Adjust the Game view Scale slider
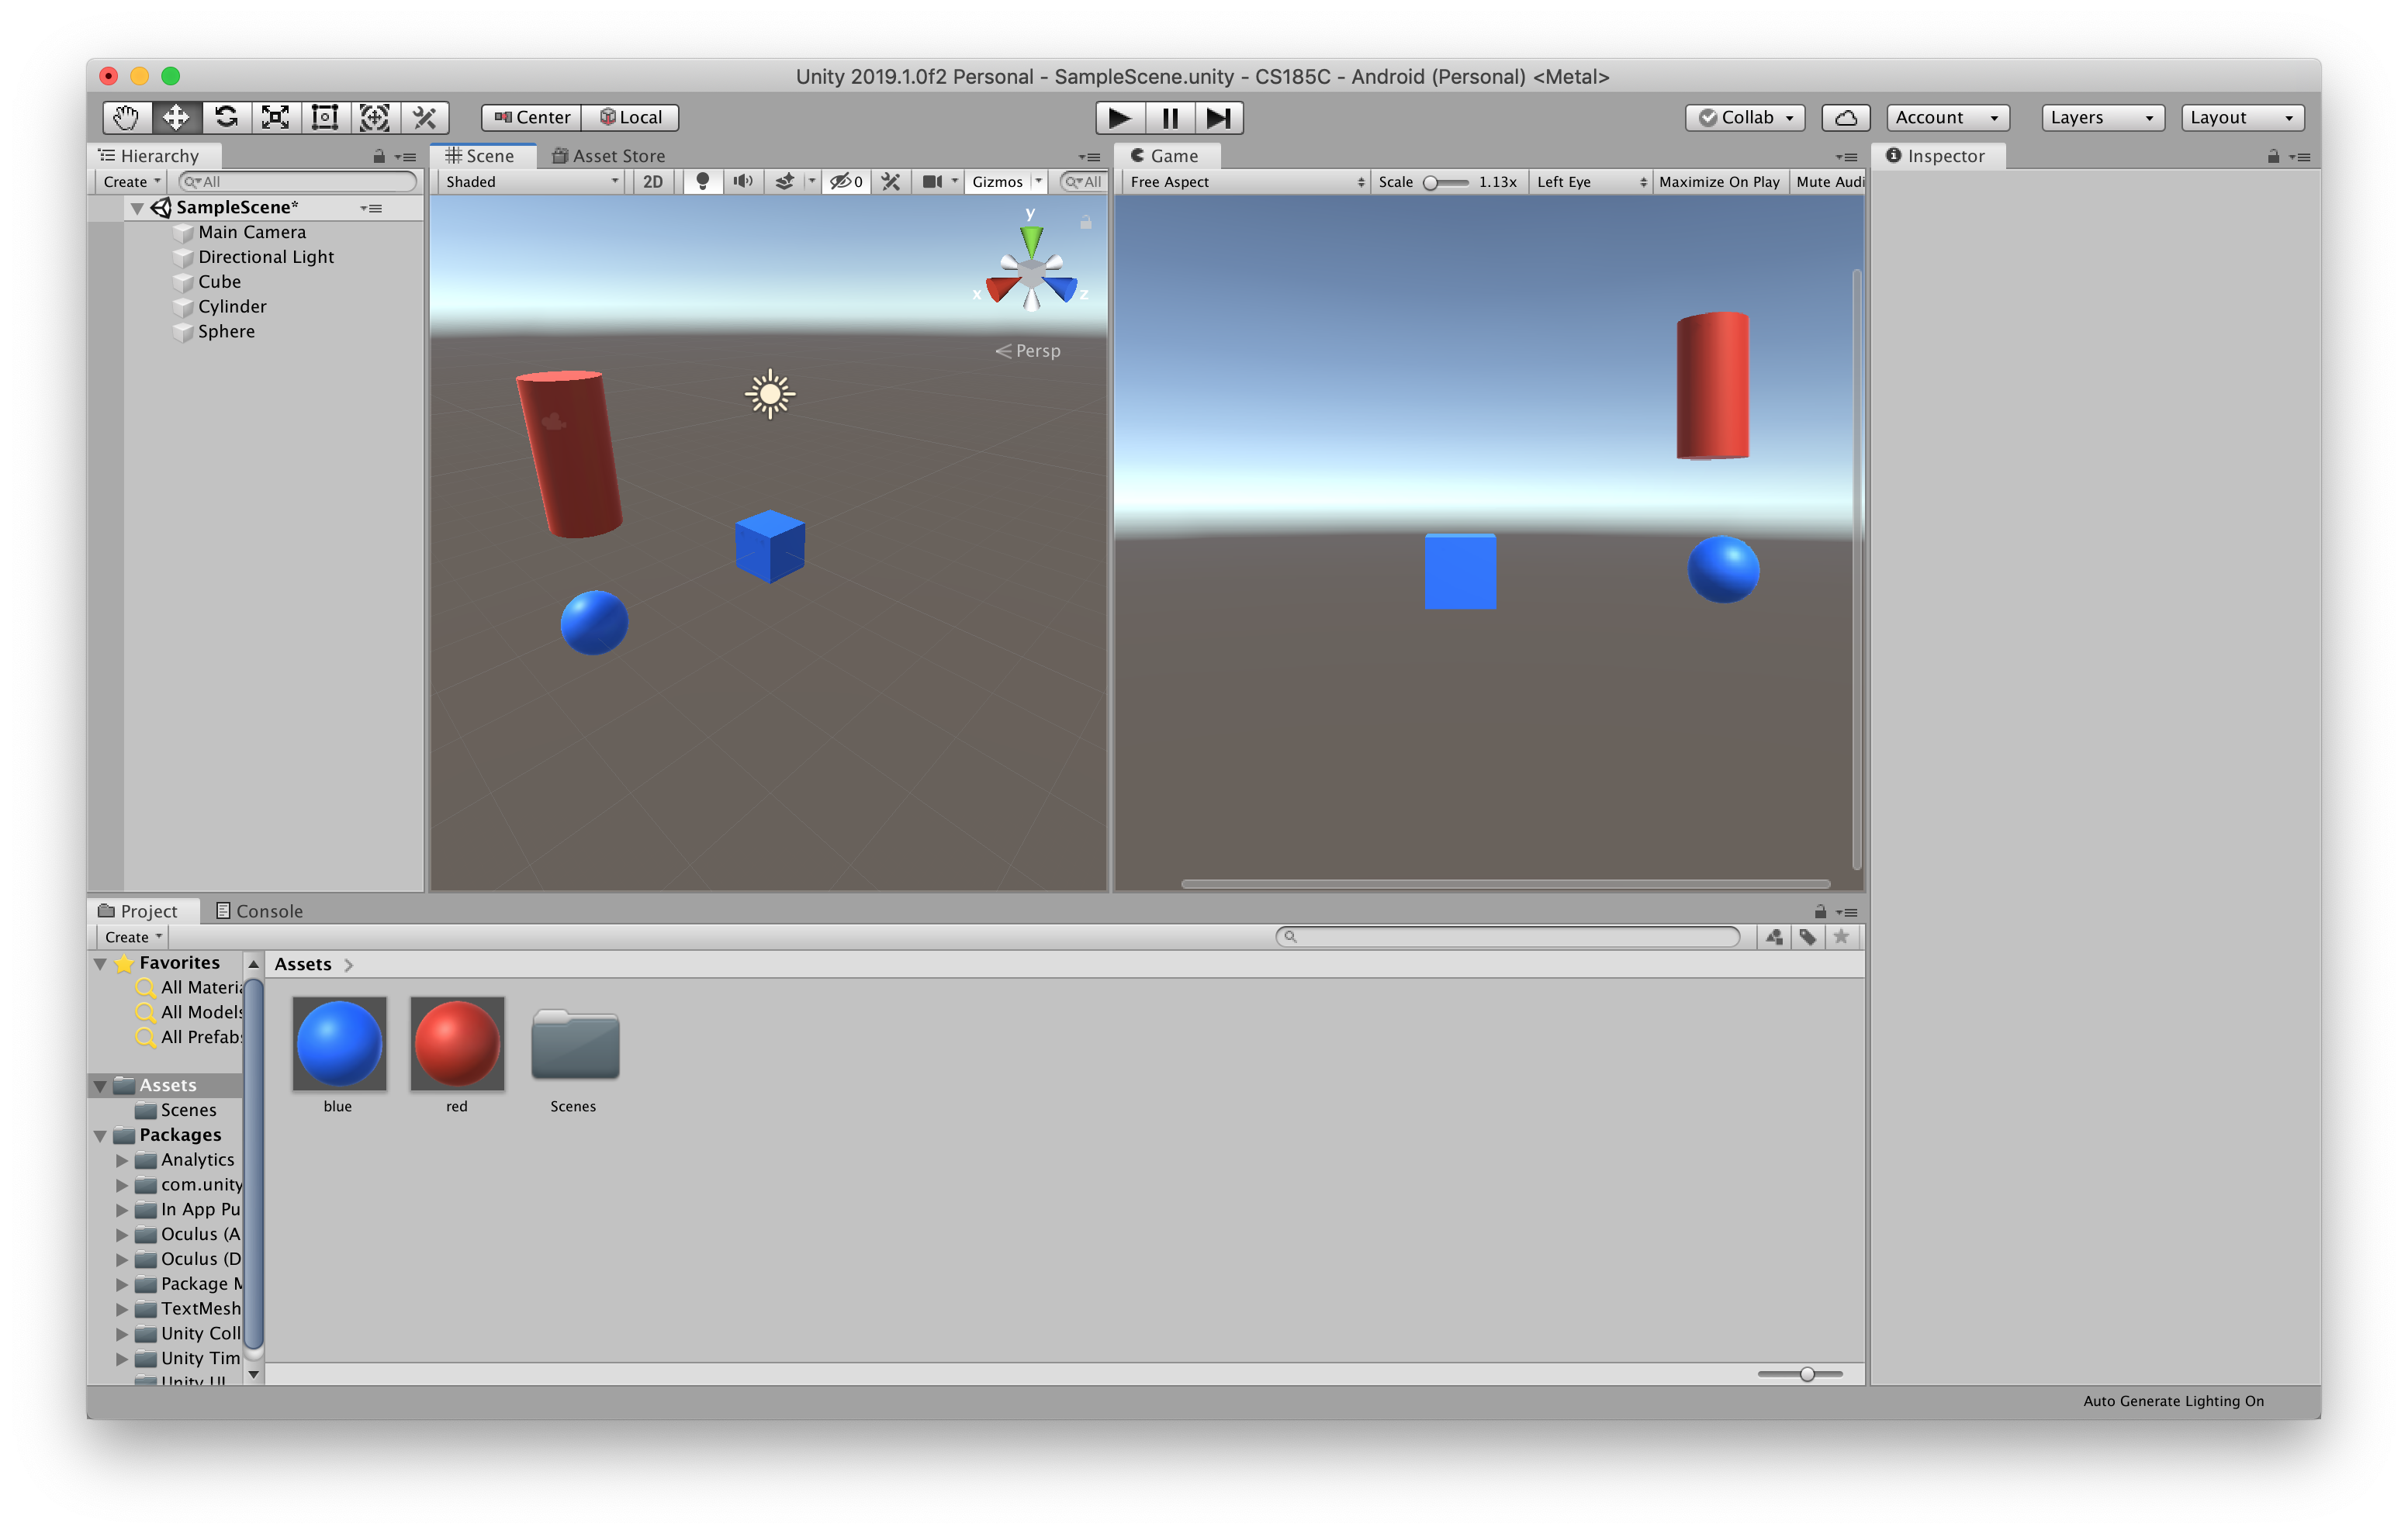The width and height of the screenshot is (2408, 1534). pos(1431,182)
